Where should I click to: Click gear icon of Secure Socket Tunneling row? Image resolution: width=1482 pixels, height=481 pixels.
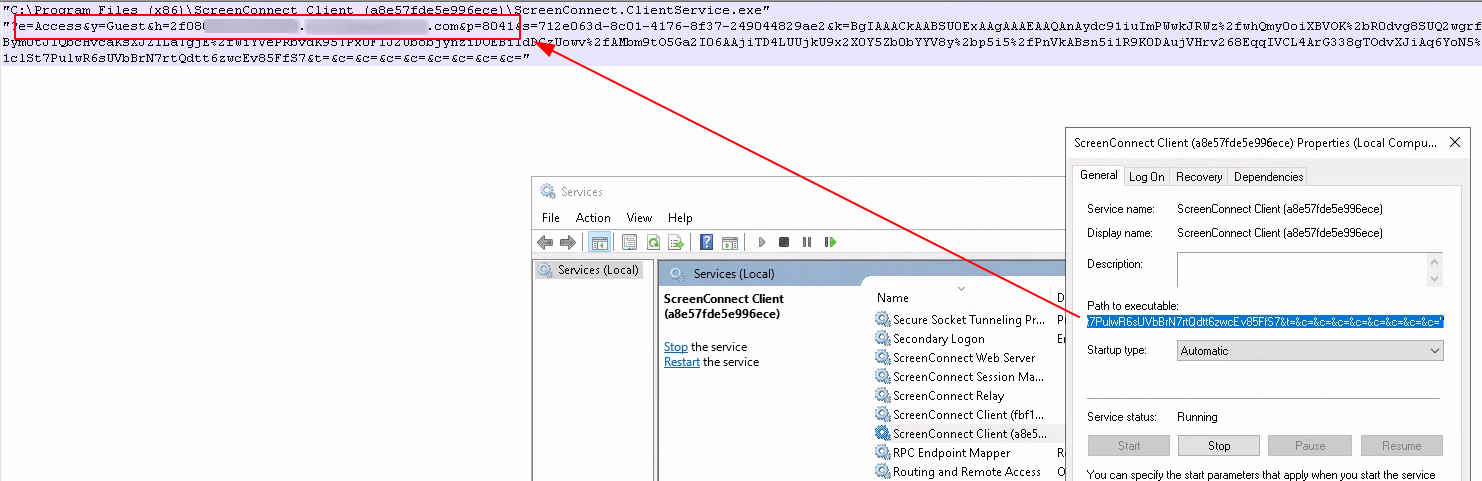[x=882, y=320]
